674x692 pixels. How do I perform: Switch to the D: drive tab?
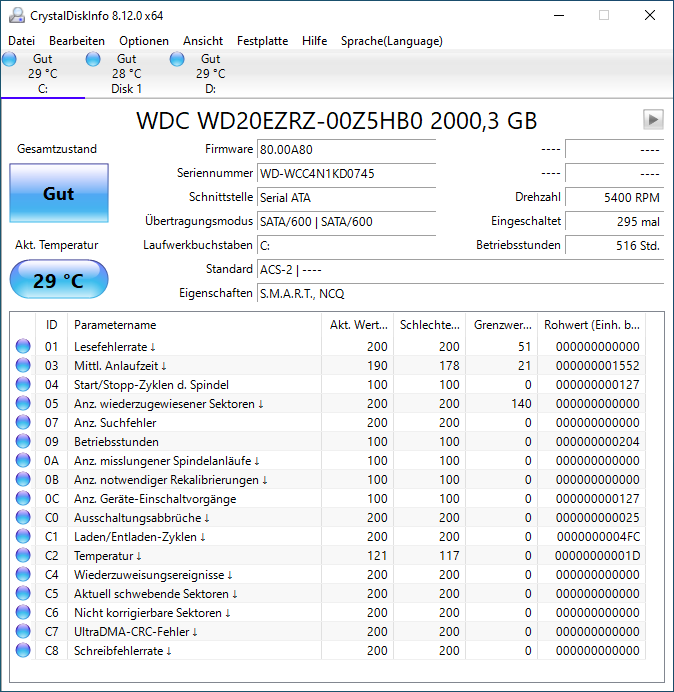(211, 74)
